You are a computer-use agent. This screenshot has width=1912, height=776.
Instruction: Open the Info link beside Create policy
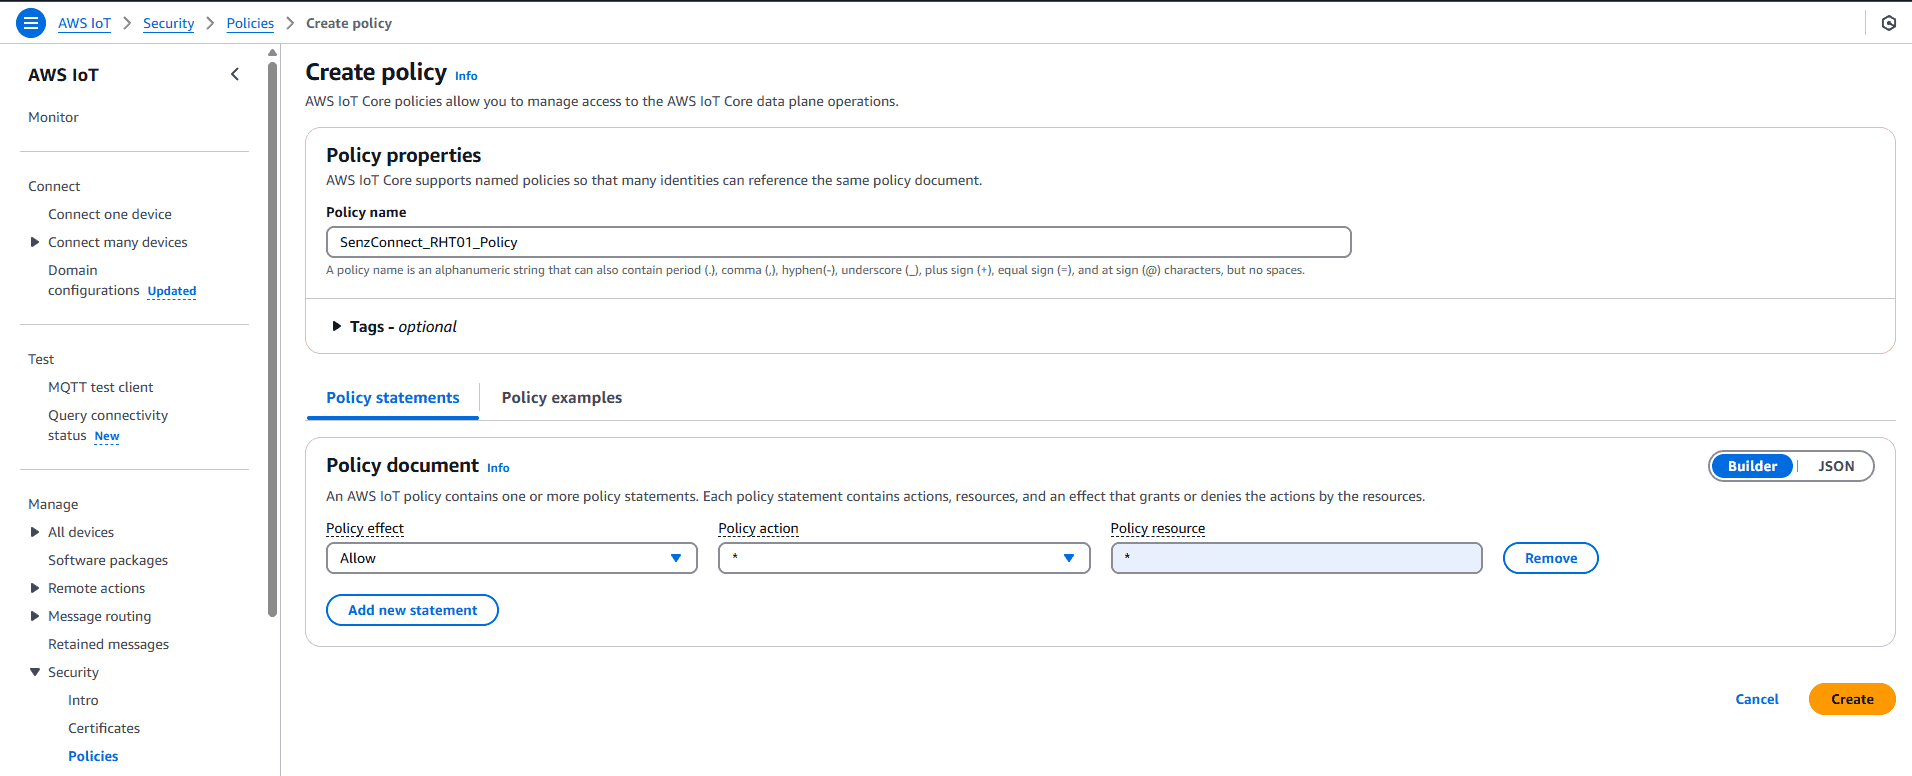(466, 76)
